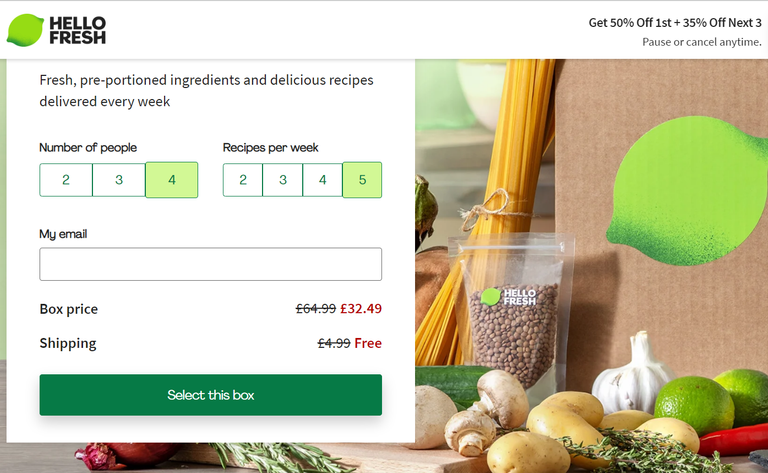
Task: Pick 4 Recipes per week
Action: [322, 180]
